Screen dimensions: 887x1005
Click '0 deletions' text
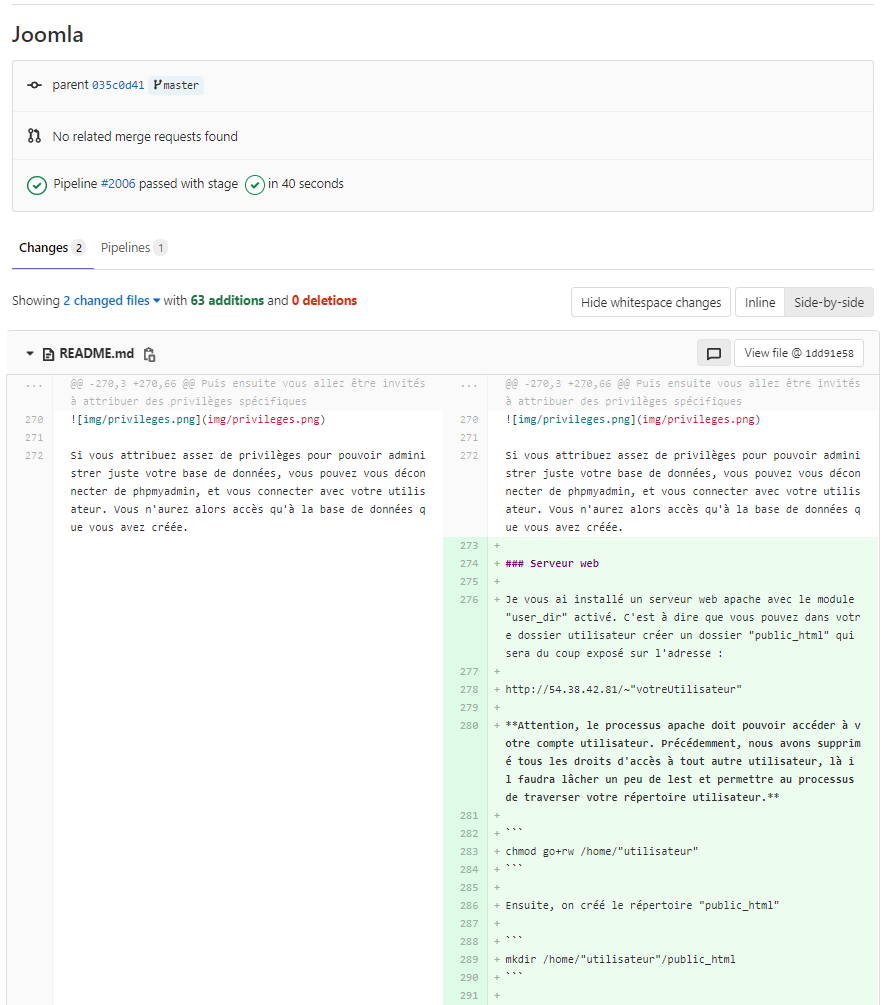[324, 301]
